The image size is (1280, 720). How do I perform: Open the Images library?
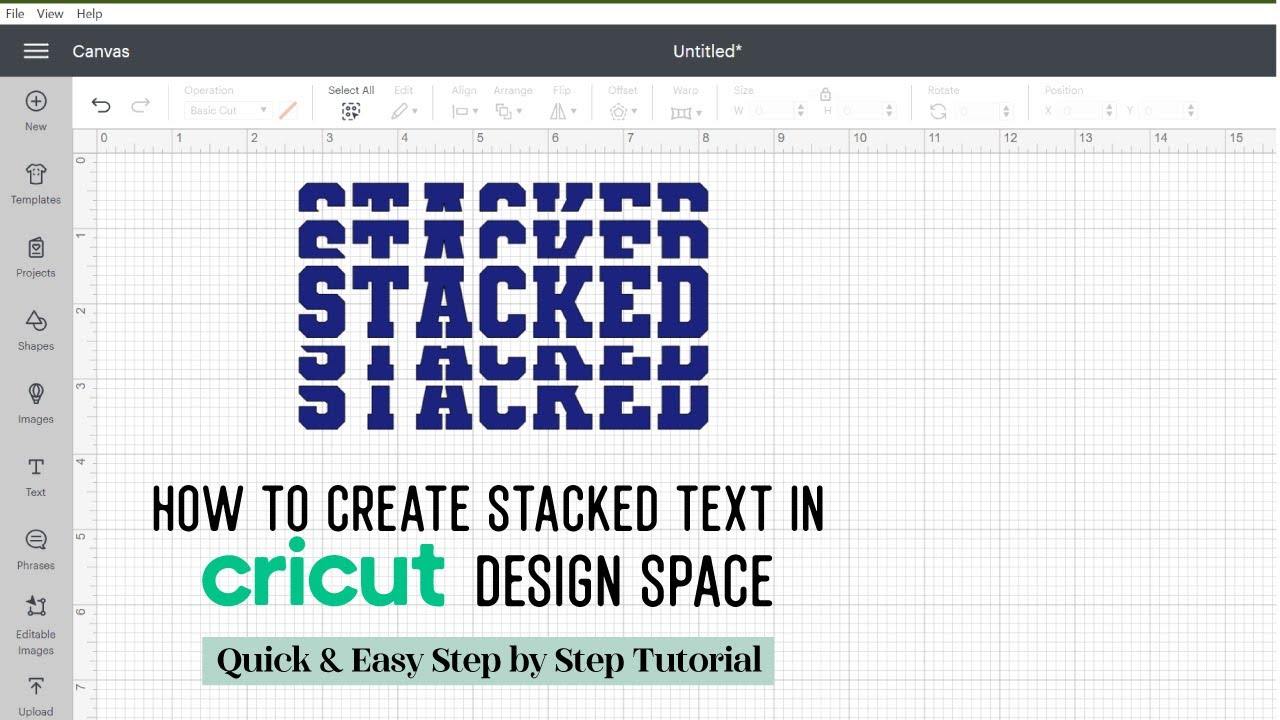[36, 403]
